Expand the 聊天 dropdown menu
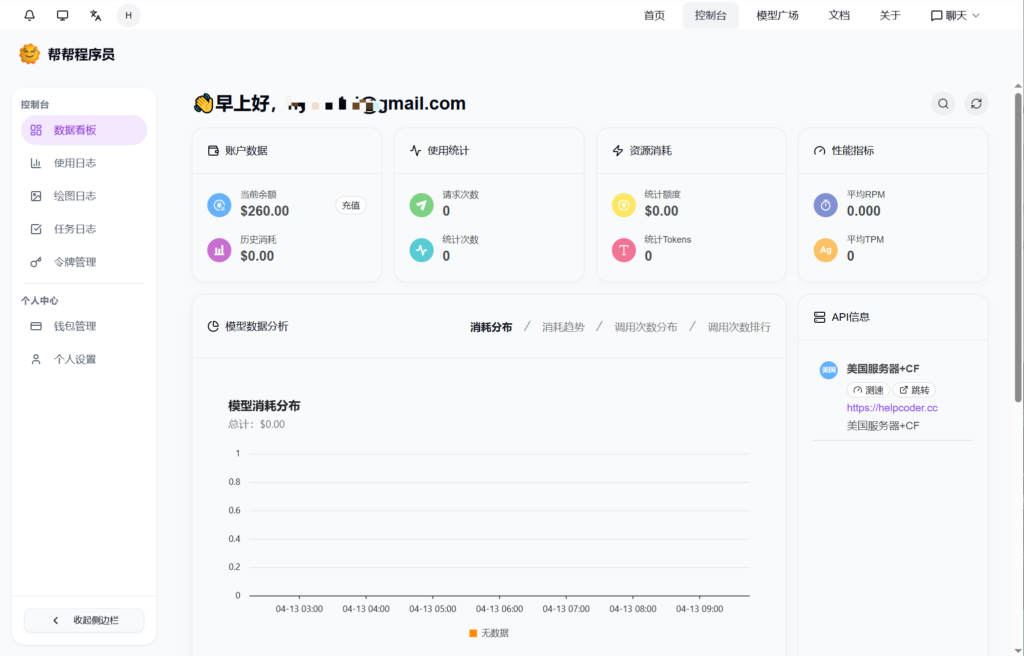 click(955, 15)
